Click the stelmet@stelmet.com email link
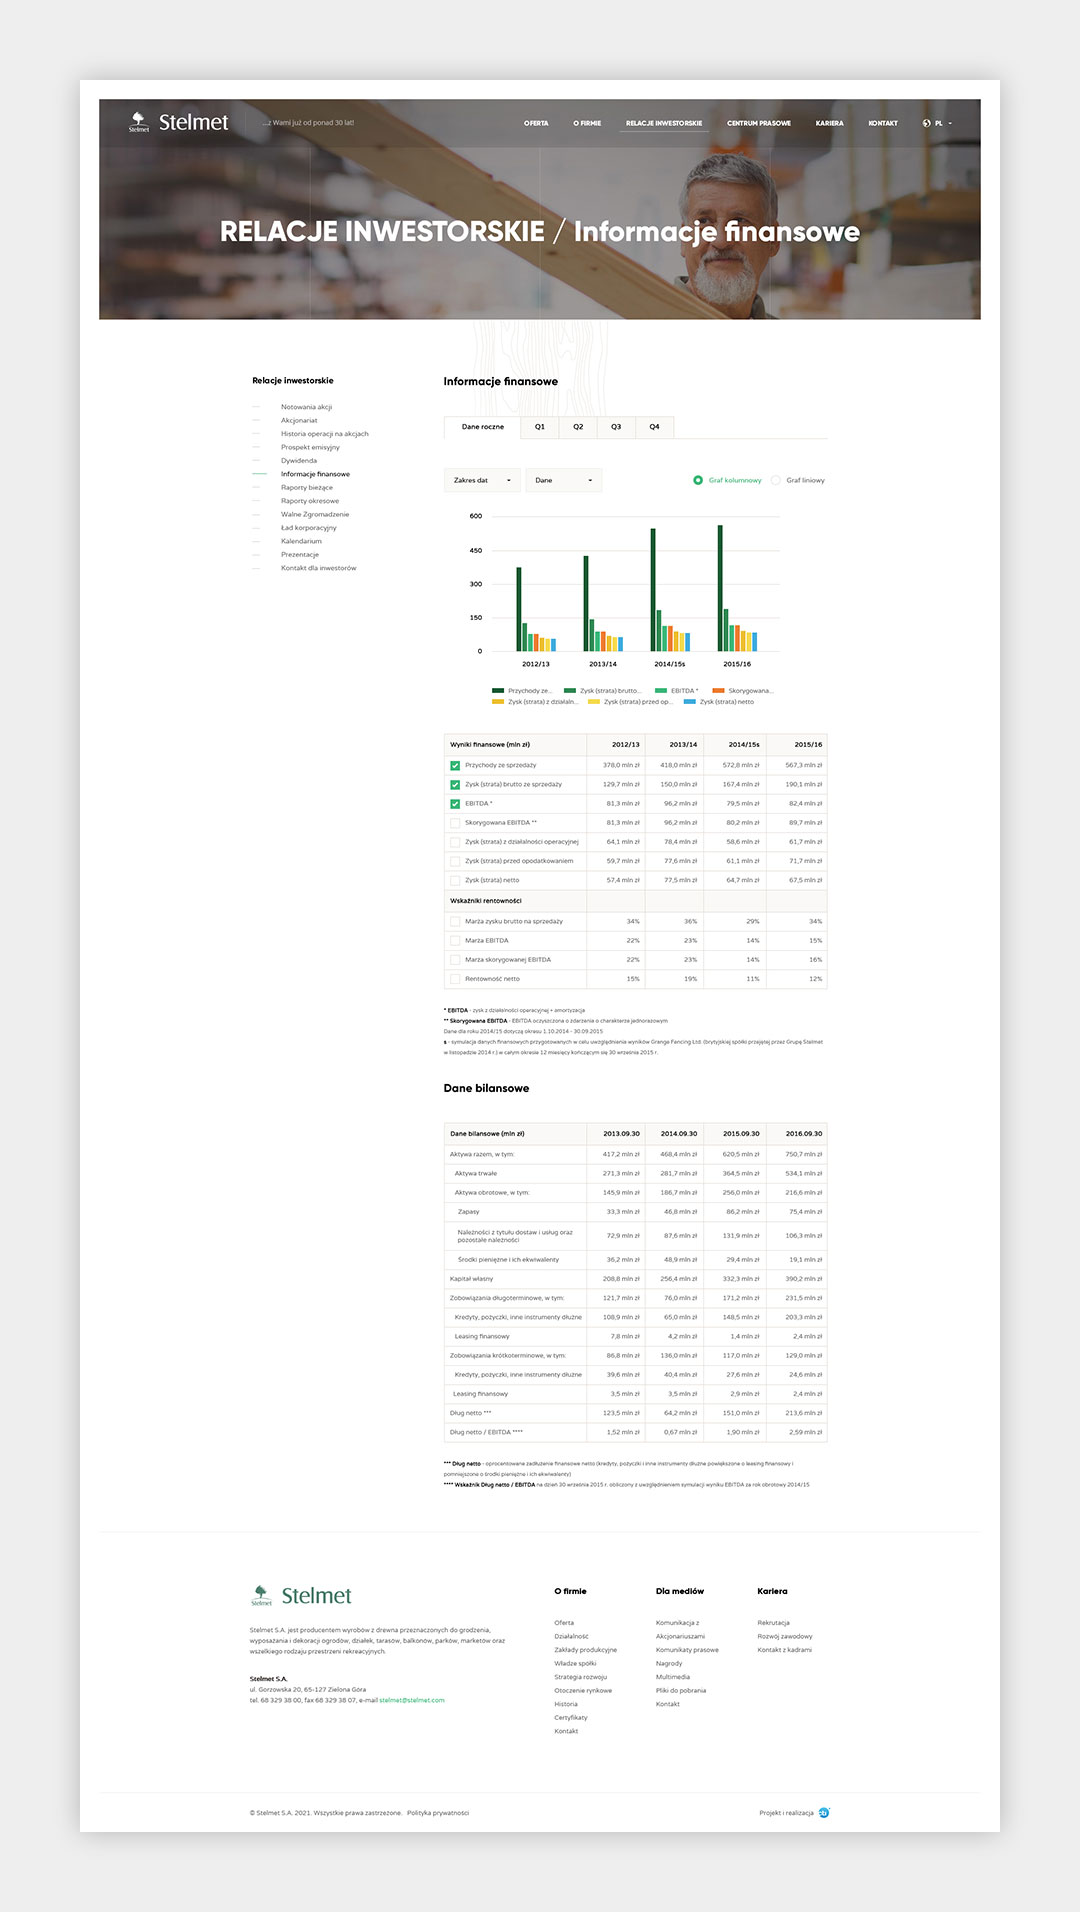Screen dimensions: 1080x1912 tap(412, 1700)
